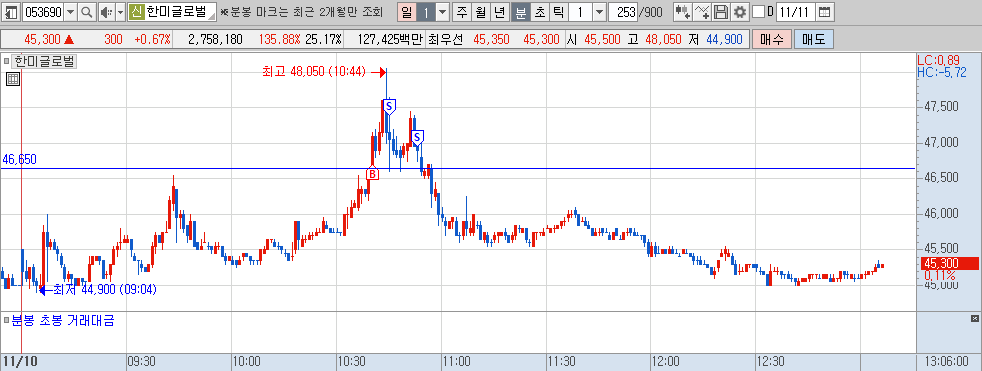Click the red B buy marker

pos(372,173)
